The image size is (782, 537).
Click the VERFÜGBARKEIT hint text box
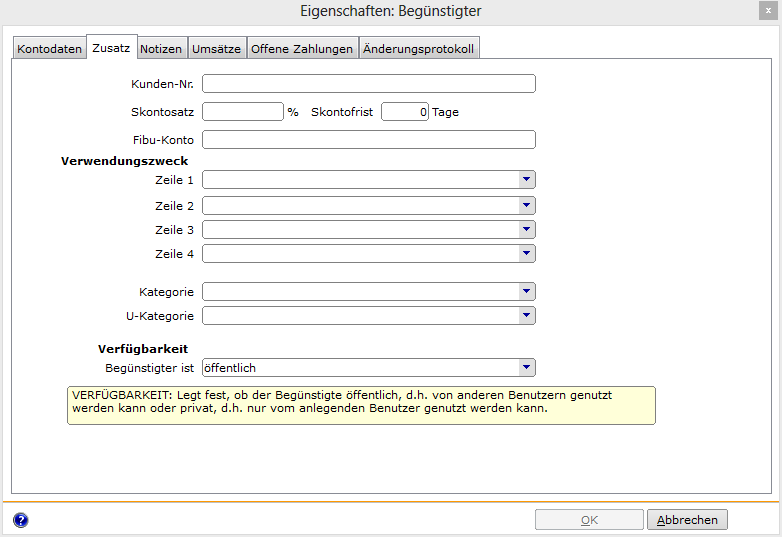tap(361, 405)
